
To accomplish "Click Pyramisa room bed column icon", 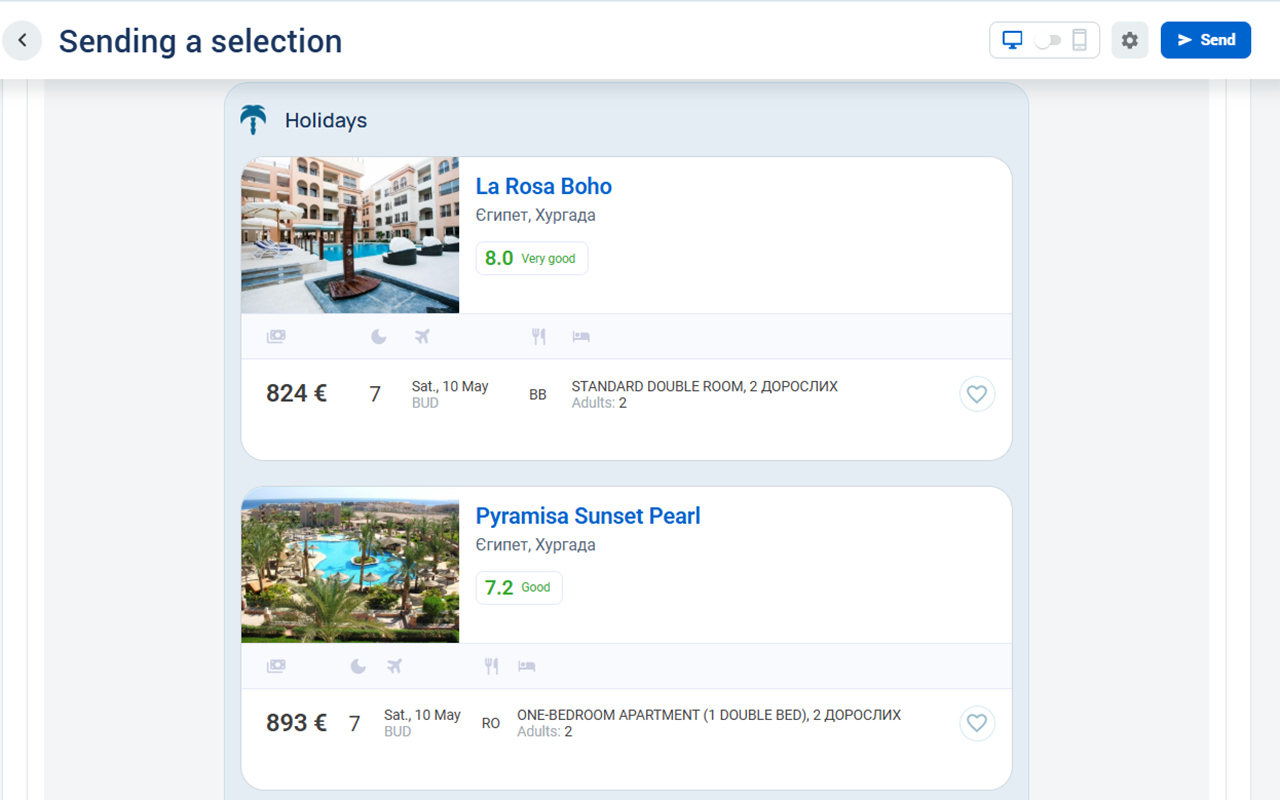I will [x=526, y=666].
